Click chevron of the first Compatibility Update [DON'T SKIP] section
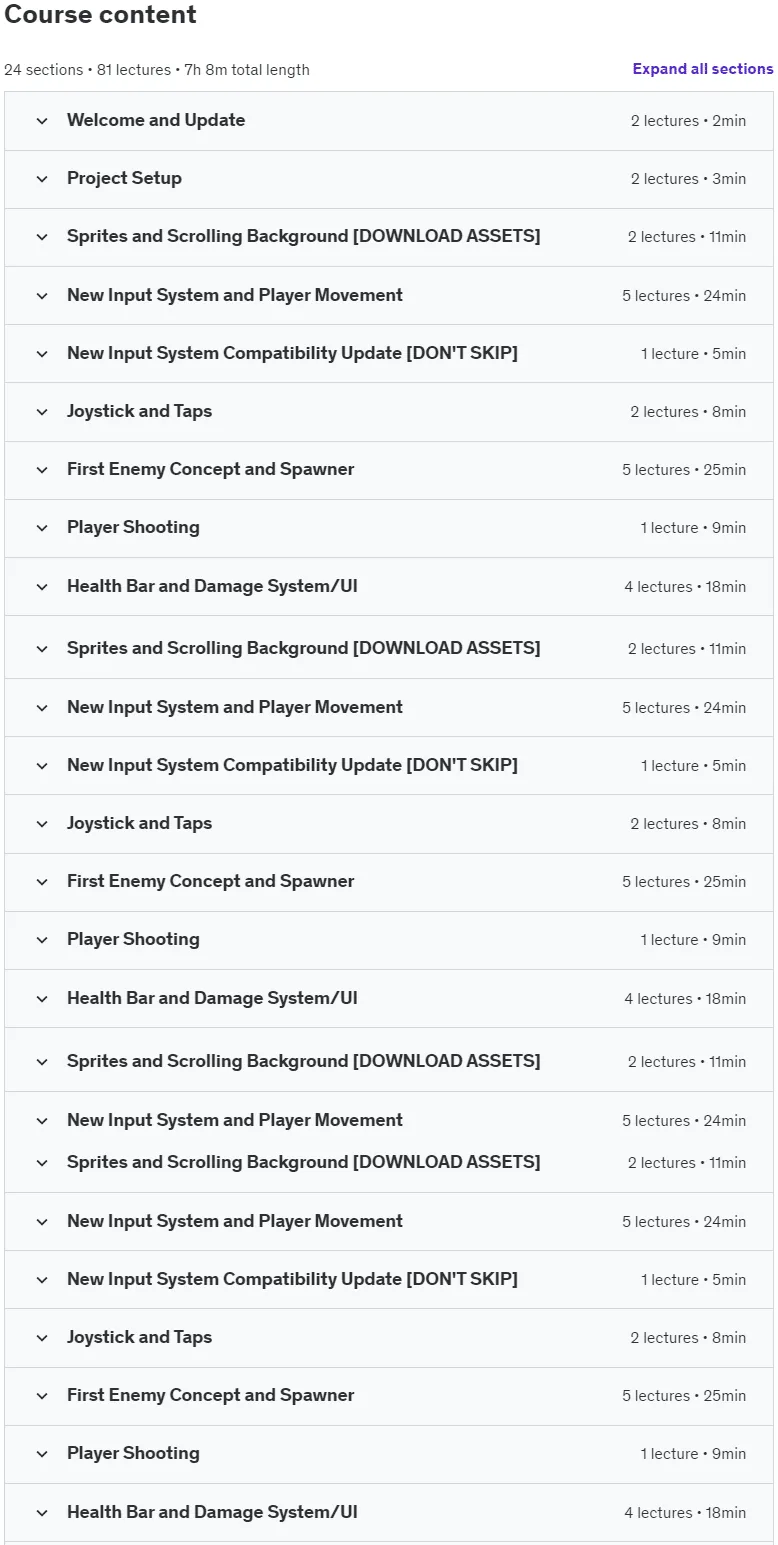The image size is (778, 1545). [x=42, y=354]
